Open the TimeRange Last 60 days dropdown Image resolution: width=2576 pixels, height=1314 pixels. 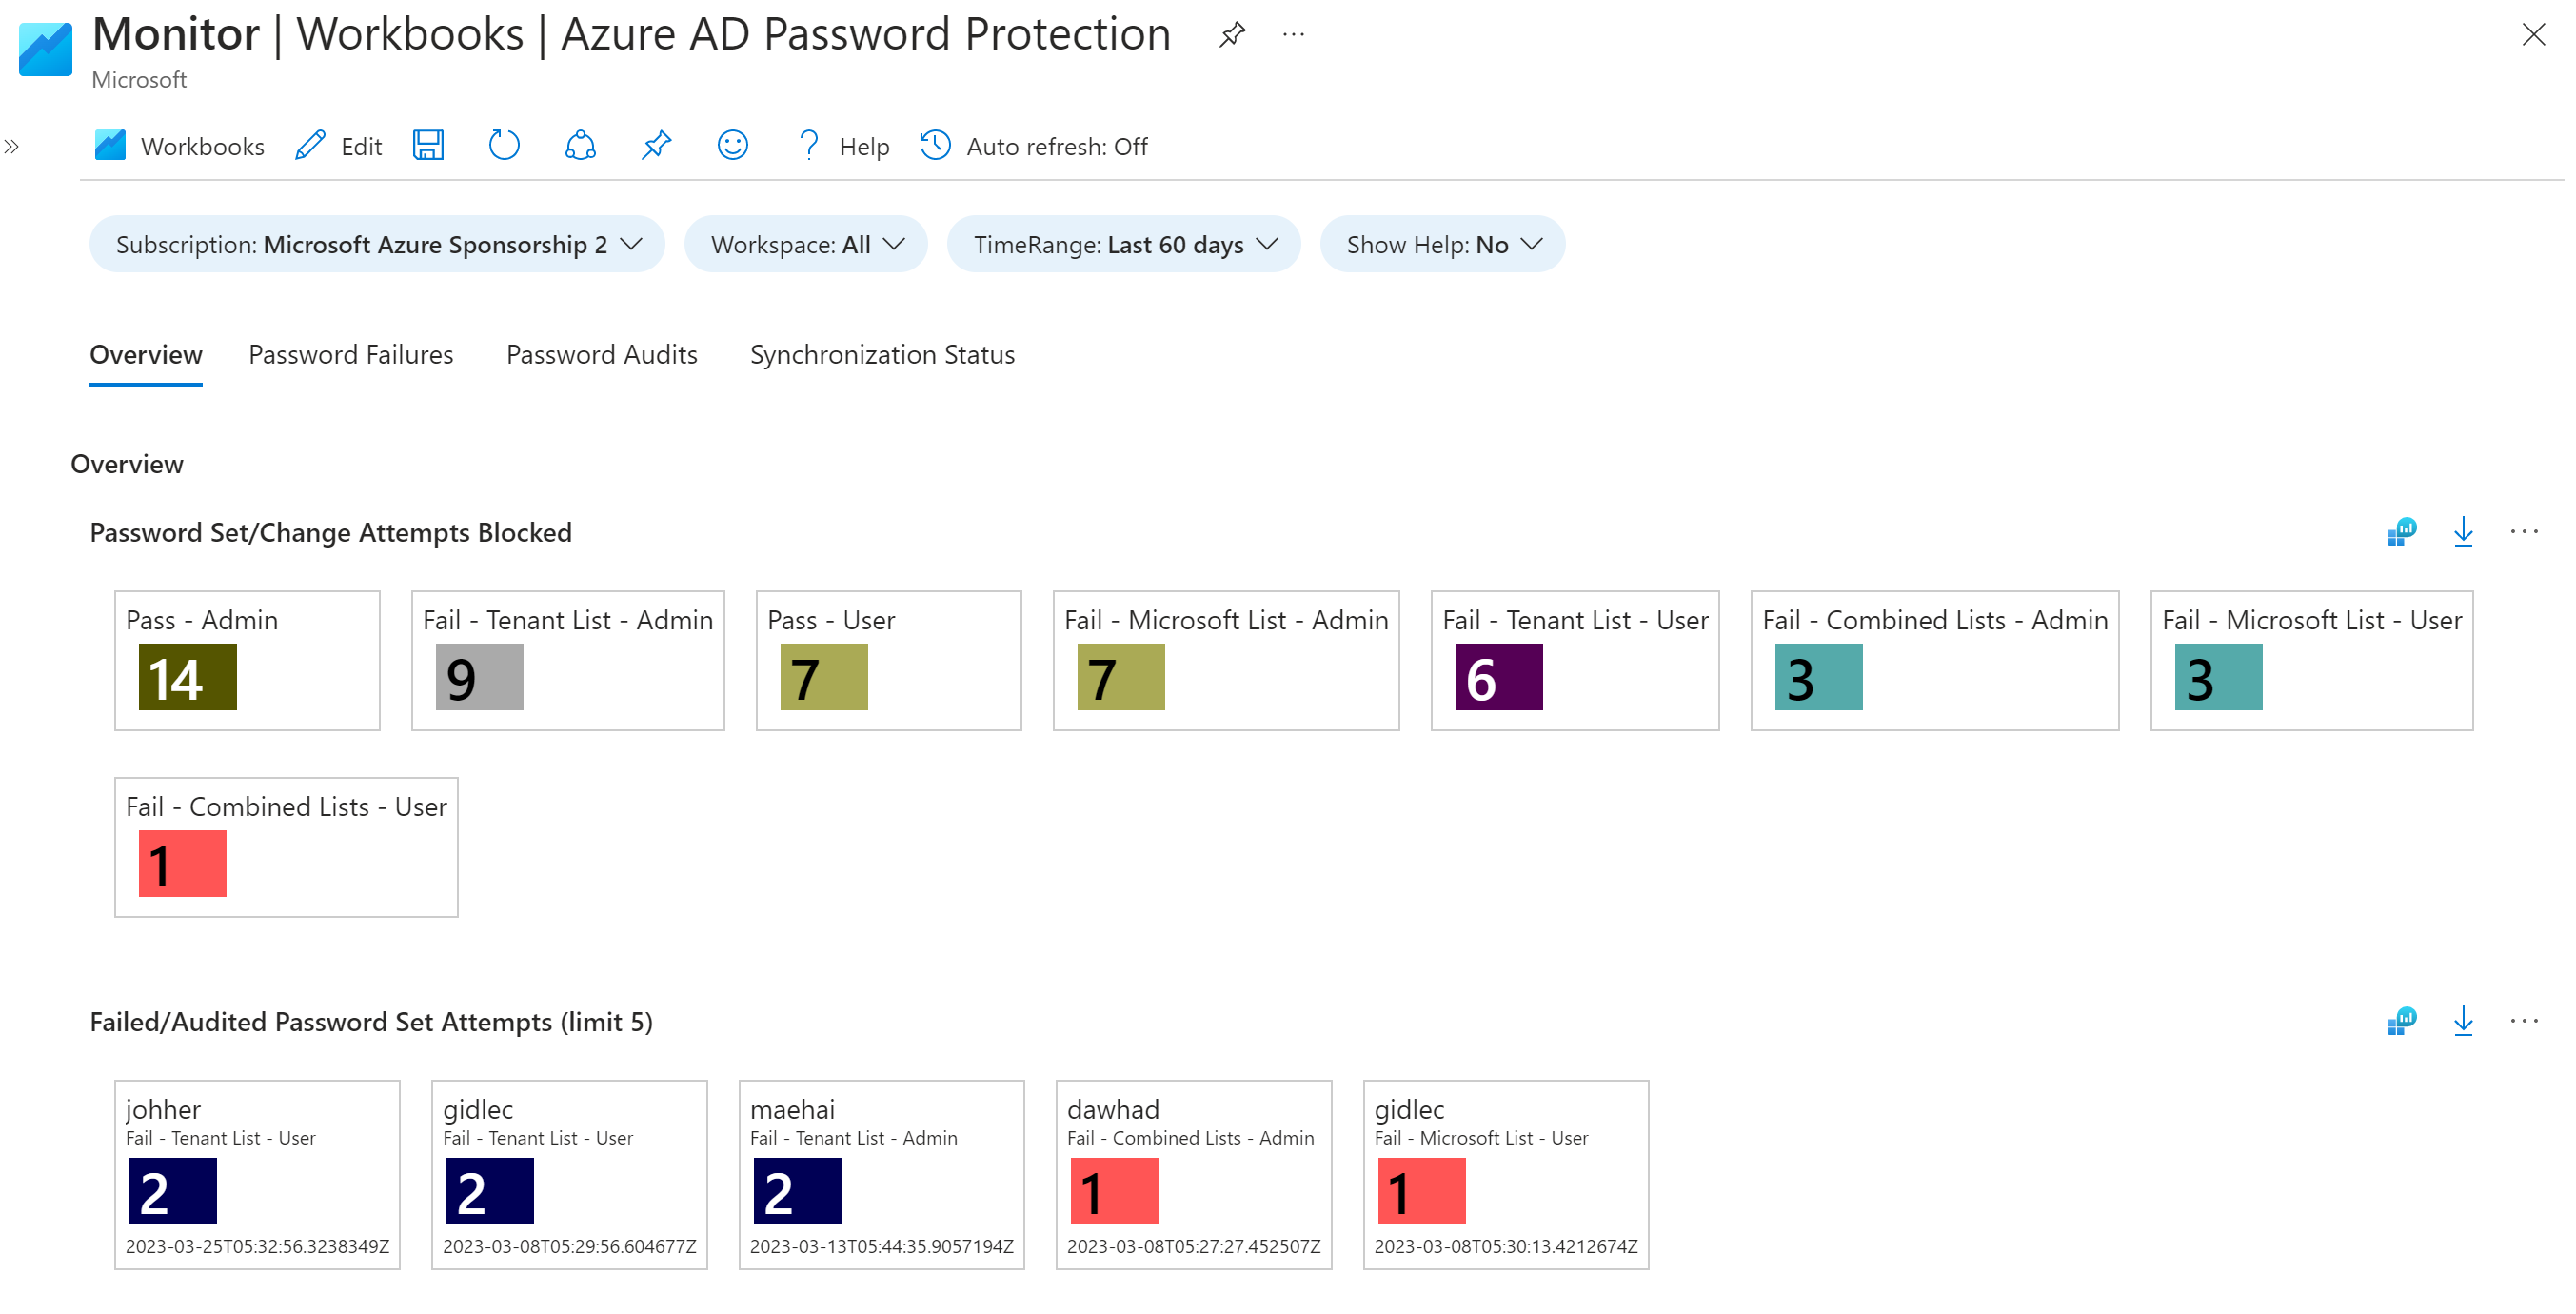[1123, 245]
